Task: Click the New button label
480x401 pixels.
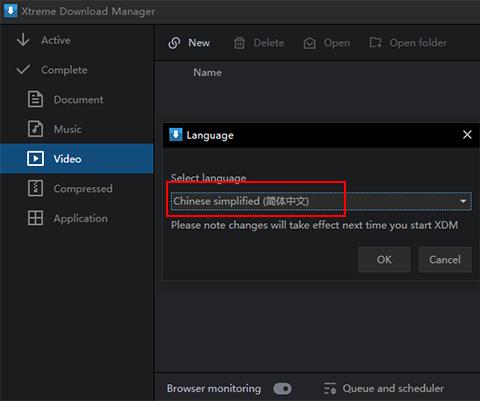Action: tap(199, 43)
